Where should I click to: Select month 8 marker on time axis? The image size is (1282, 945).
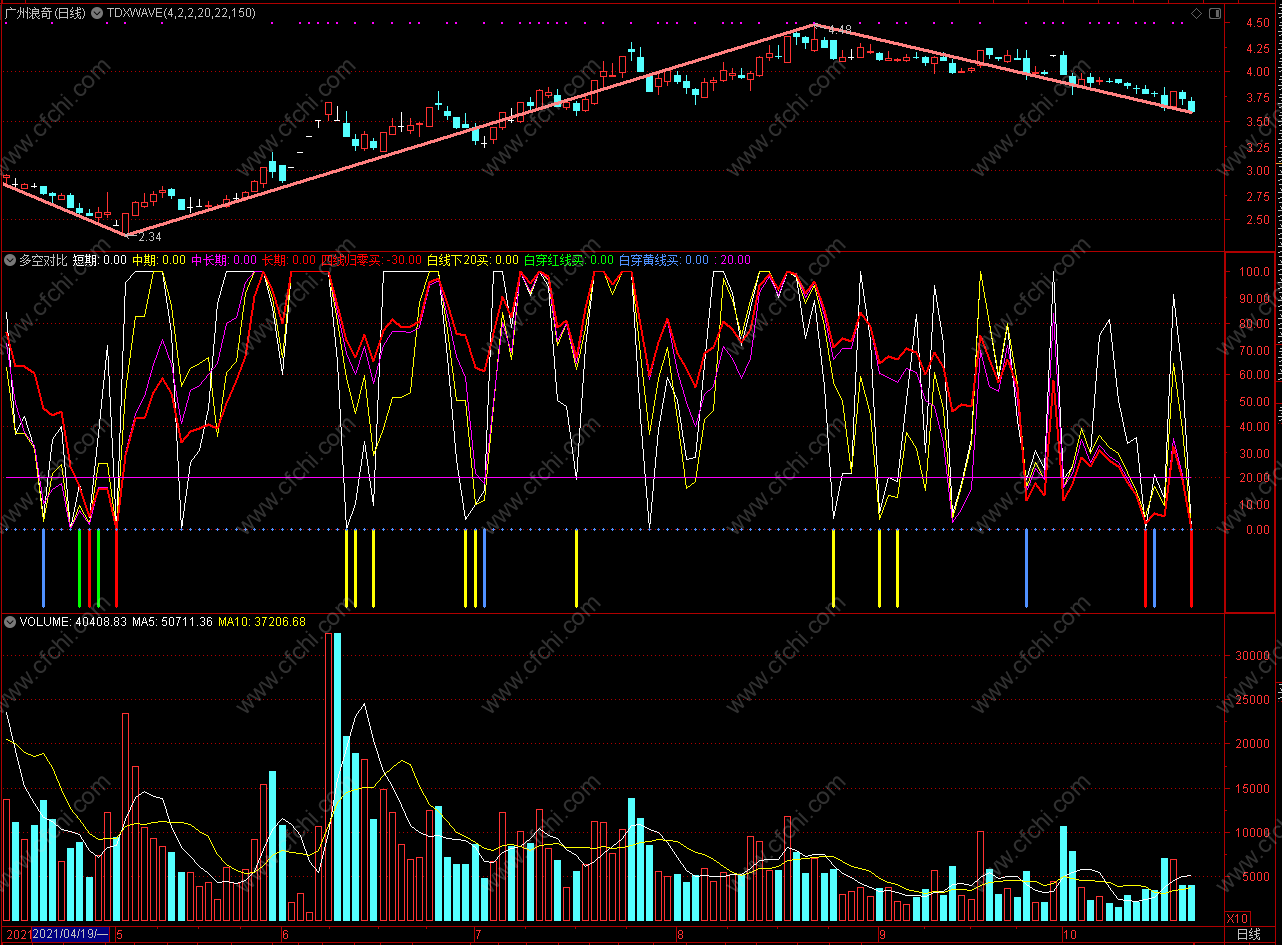coord(680,935)
